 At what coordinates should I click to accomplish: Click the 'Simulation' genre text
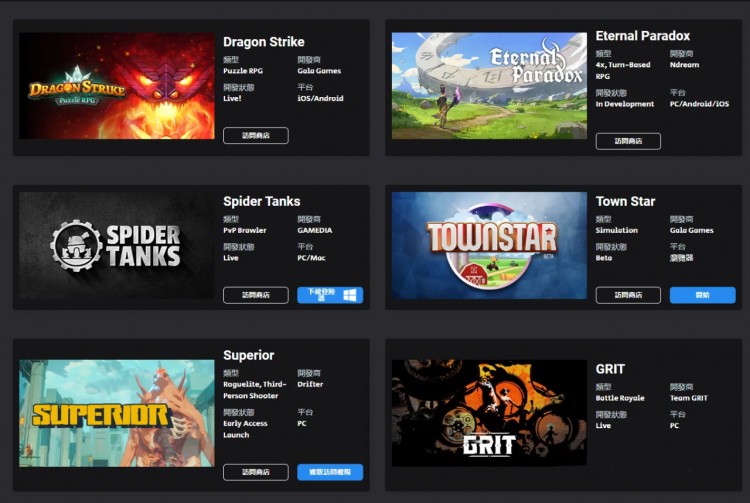(x=617, y=230)
